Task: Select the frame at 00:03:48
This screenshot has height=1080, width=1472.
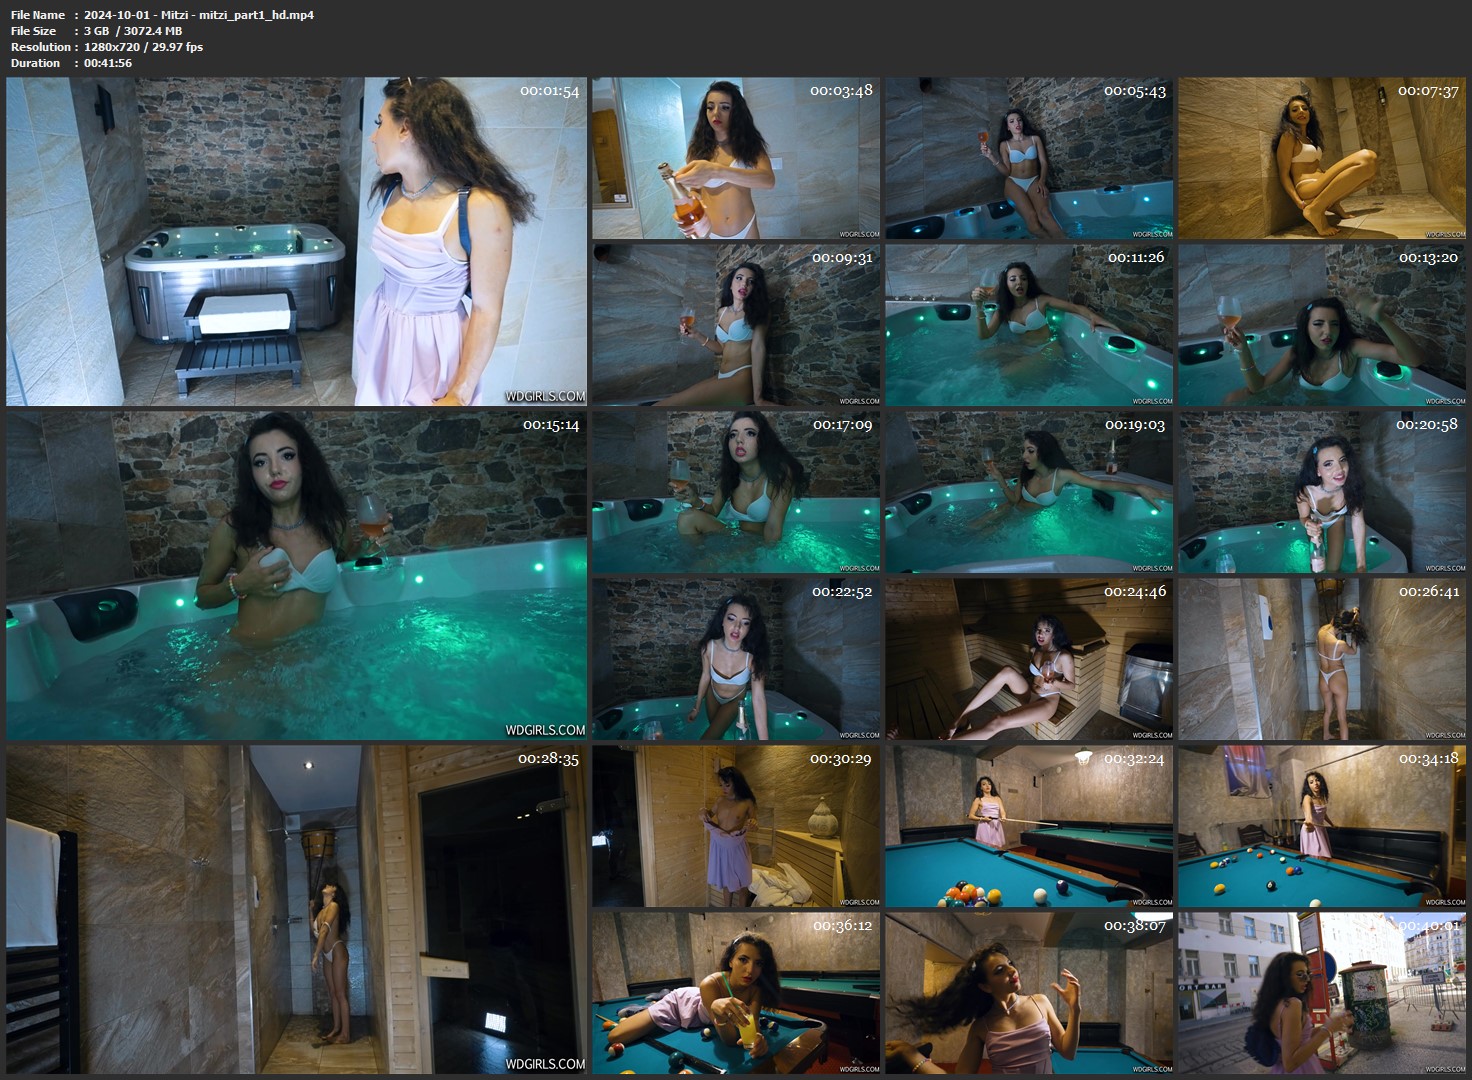Action: [x=735, y=158]
